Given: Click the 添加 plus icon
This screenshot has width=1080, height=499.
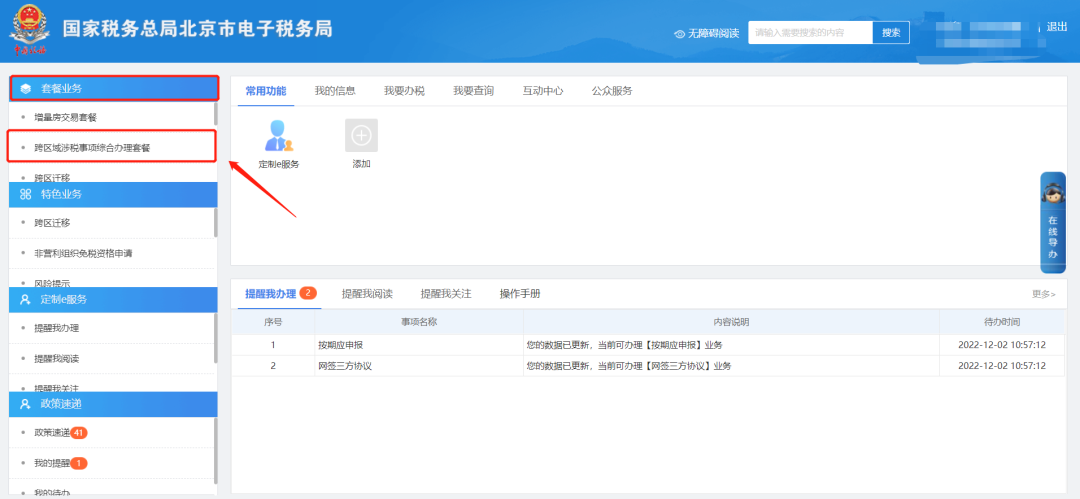Looking at the screenshot, I should [361, 135].
